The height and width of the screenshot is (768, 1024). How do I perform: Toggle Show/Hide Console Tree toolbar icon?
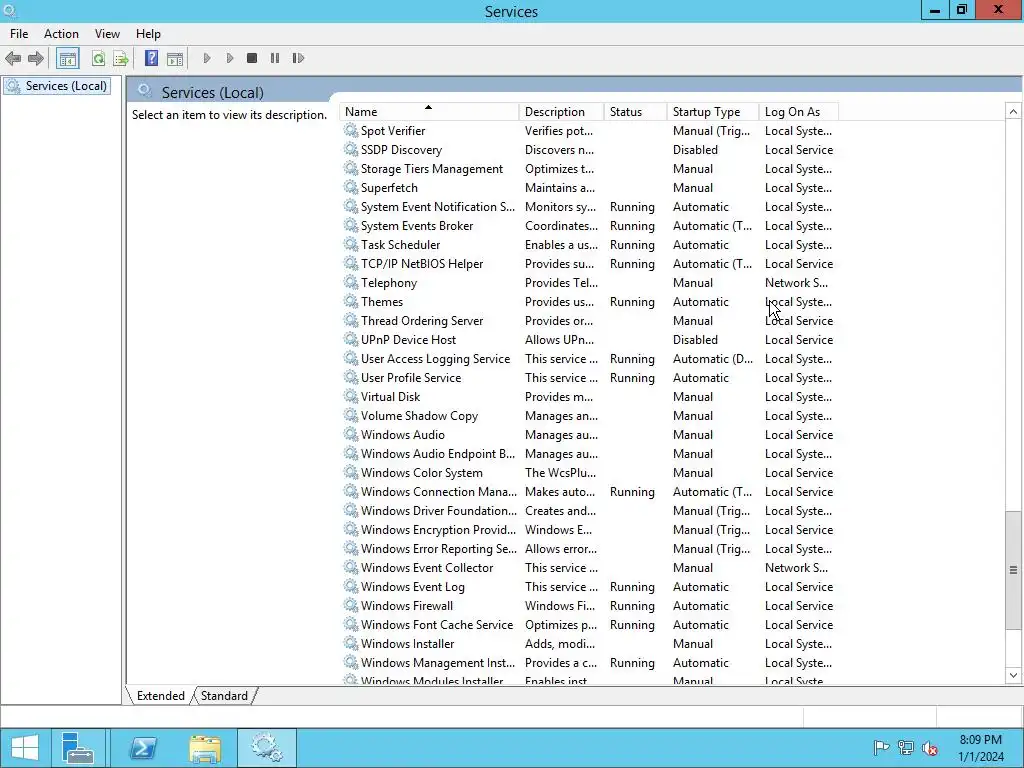pos(67,59)
